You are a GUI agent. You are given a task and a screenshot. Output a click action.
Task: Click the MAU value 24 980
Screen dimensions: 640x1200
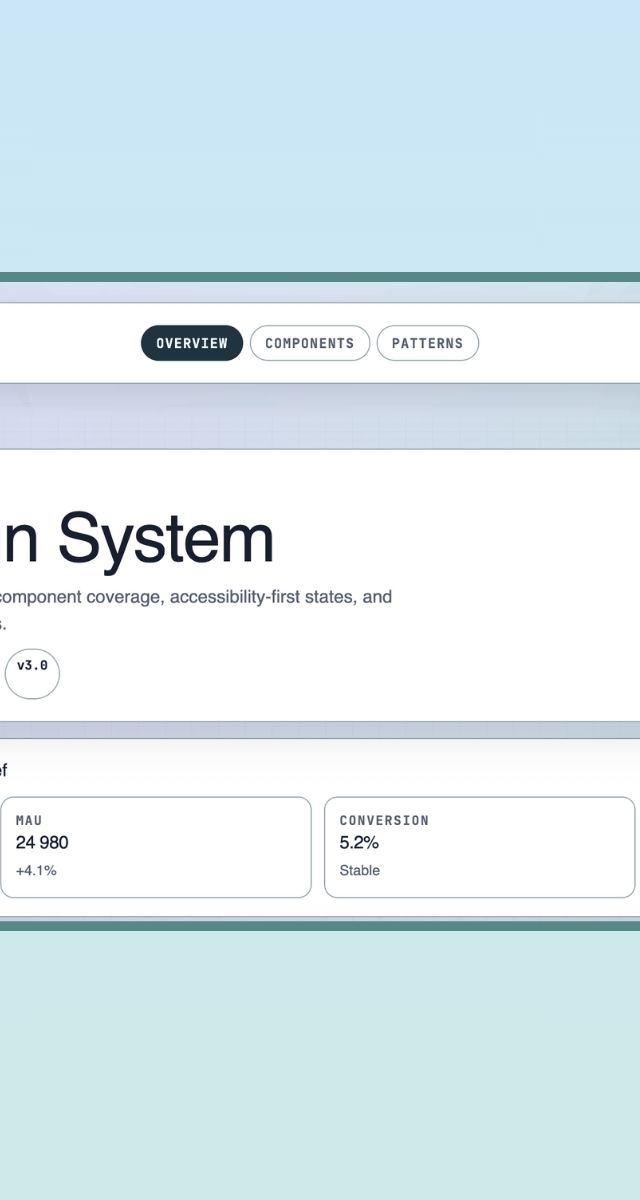42,843
